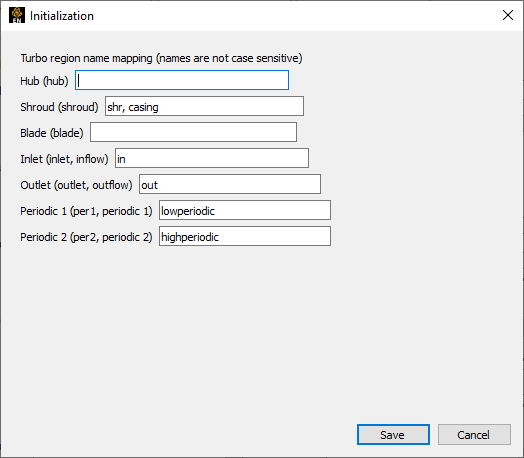Click the Shroud field containing 'shr, casing'
The image size is (524, 458).
click(x=204, y=106)
